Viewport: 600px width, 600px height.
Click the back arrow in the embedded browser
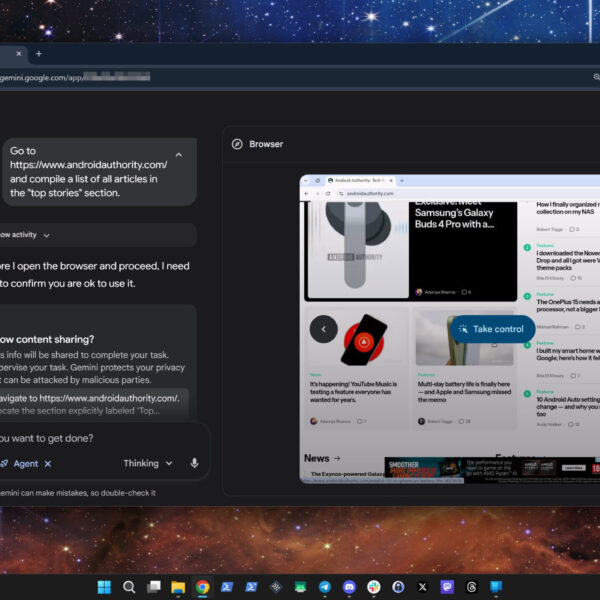tap(306, 194)
